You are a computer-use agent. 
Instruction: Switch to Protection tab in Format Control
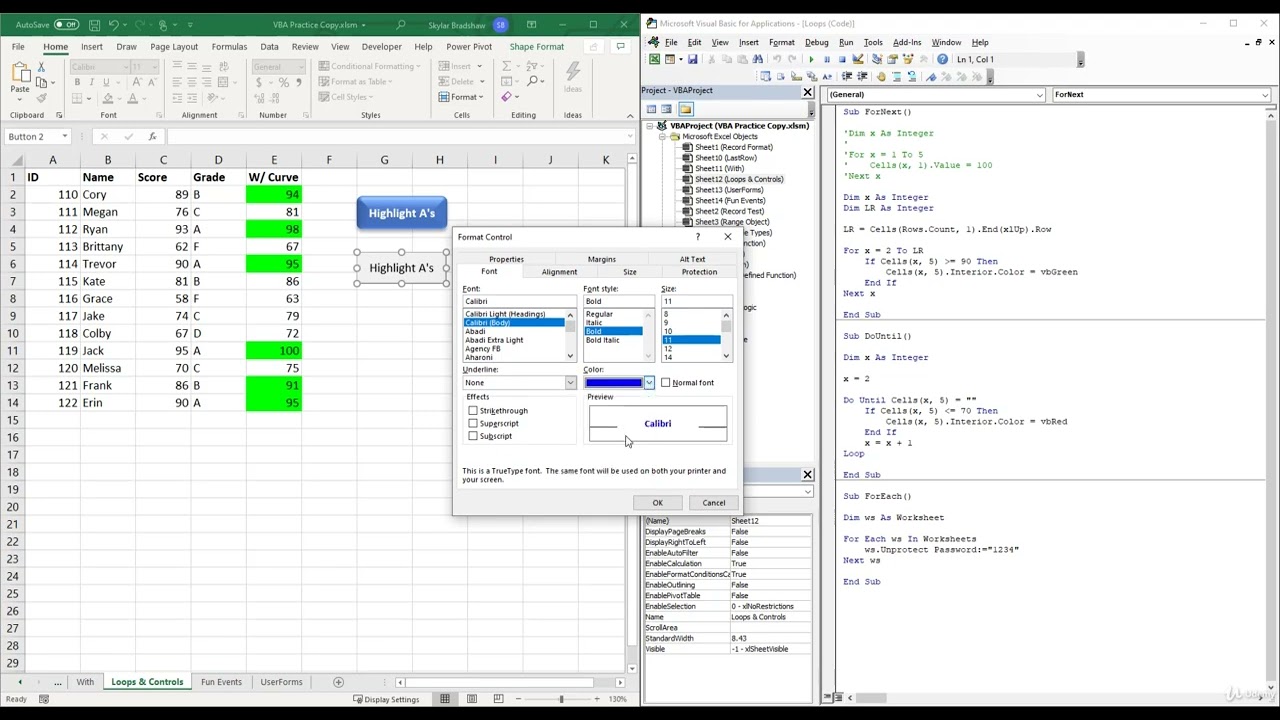[x=699, y=272]
